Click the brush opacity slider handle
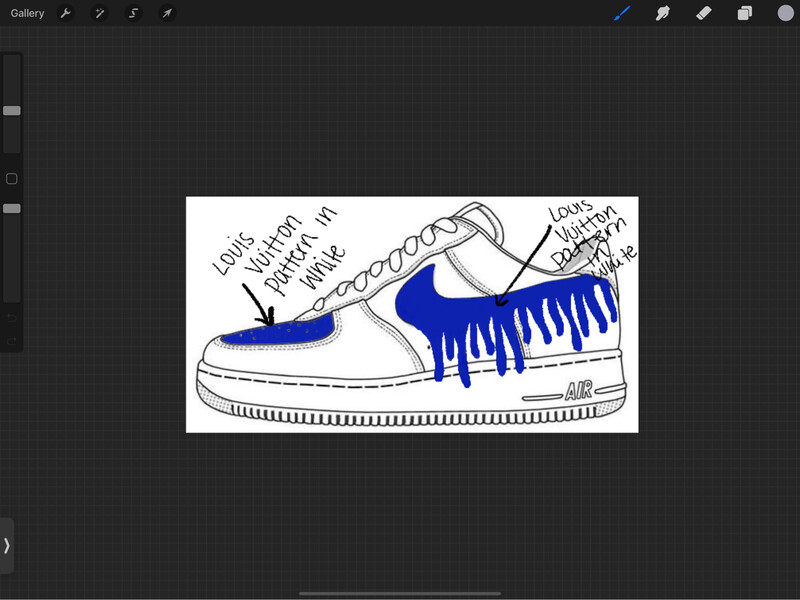This screenshot has width=800, height=600. coord(12,209)
